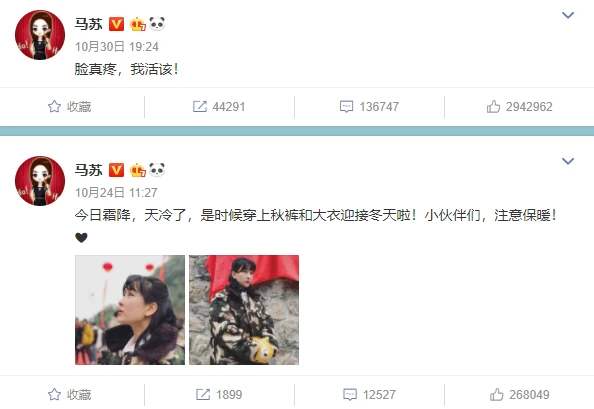The height and width of the screenshot is (409, 594).
Task: Click repost icon showing 1899
Action: click(x=203, y=394)
